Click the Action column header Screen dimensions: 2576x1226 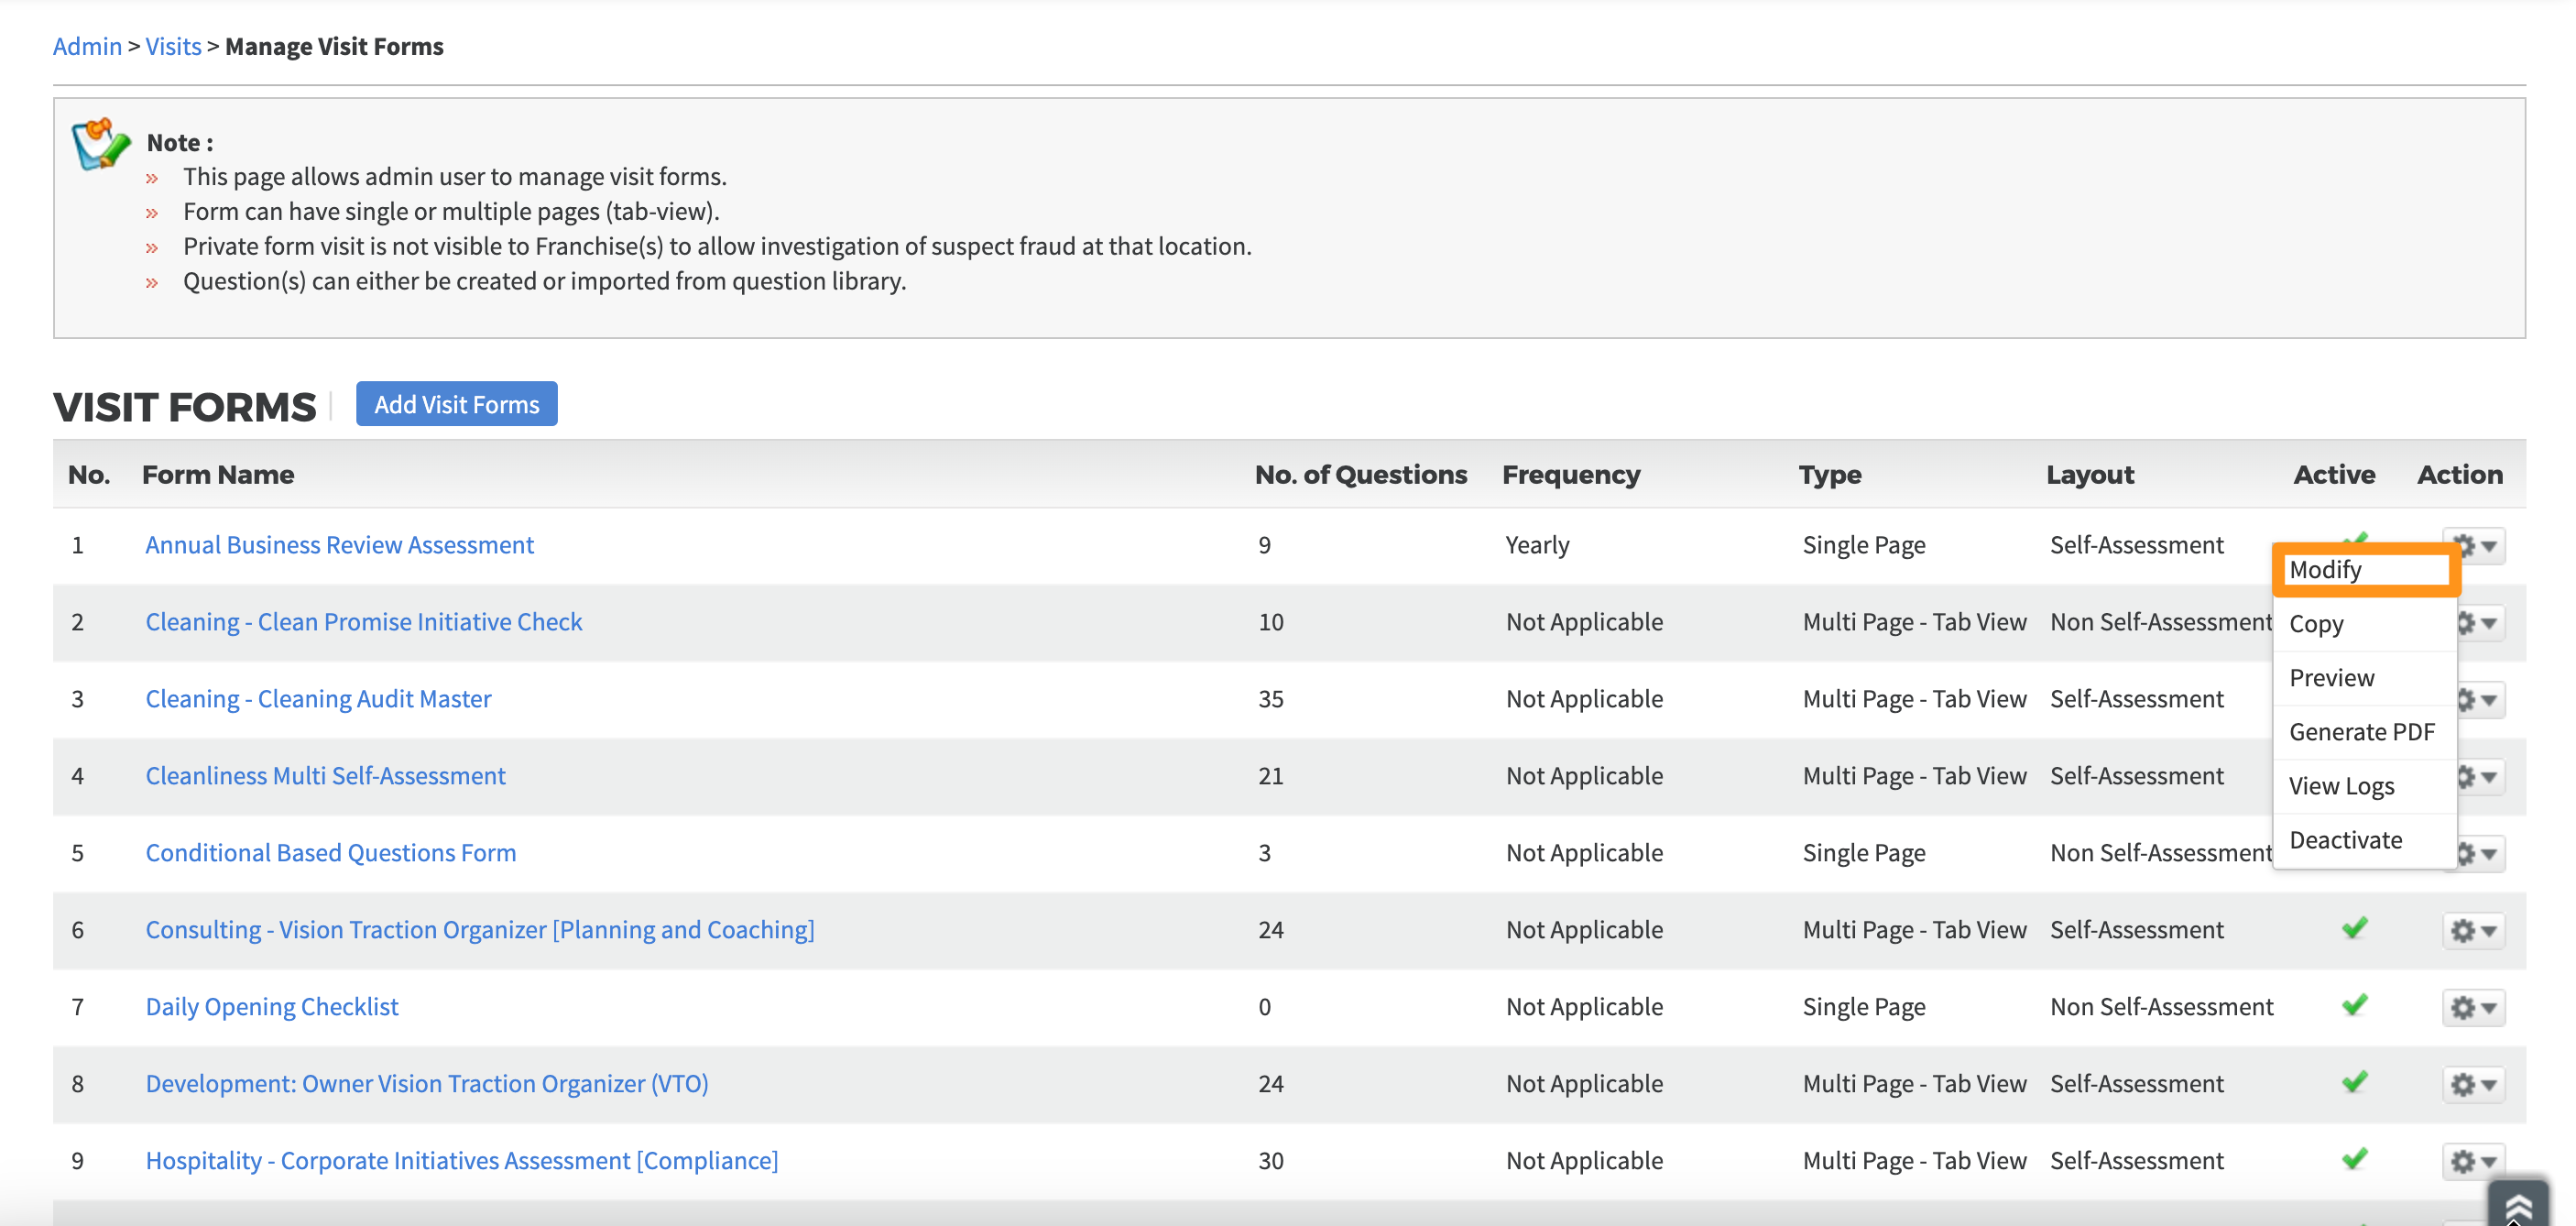pyautogui.click(x=2460, y=475)
